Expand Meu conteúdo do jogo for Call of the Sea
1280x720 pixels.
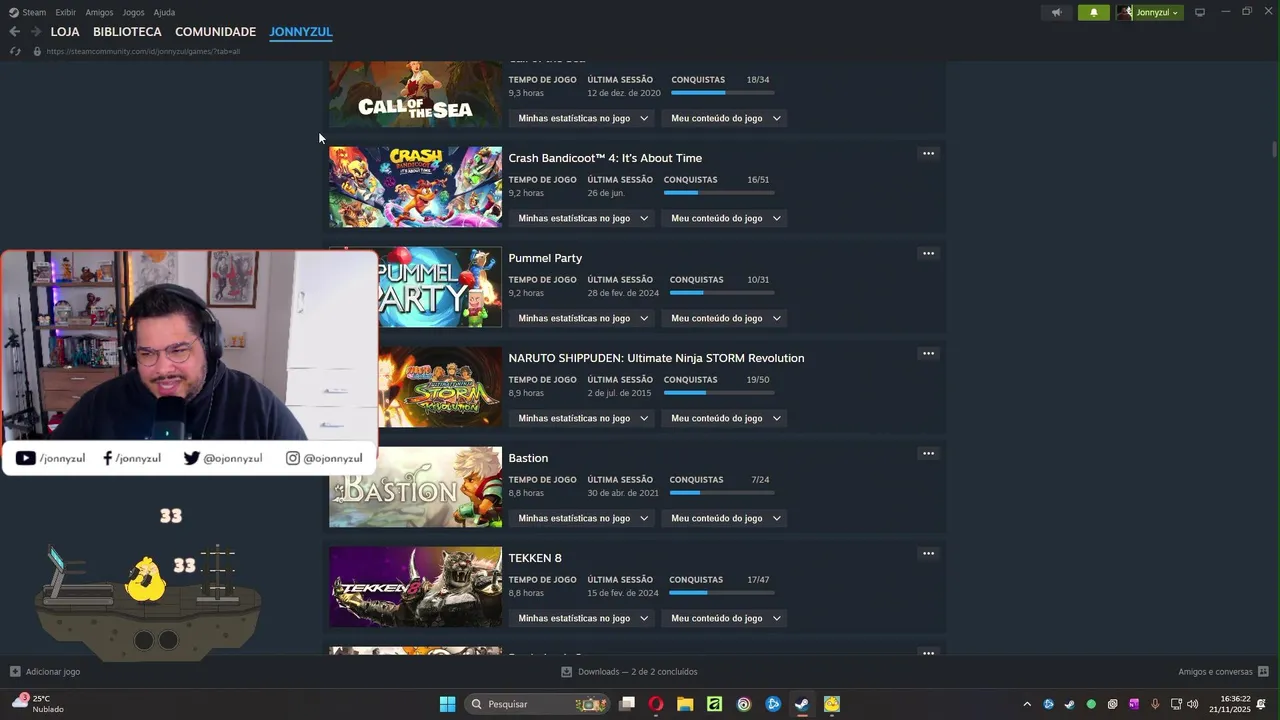tap(725, 118)
